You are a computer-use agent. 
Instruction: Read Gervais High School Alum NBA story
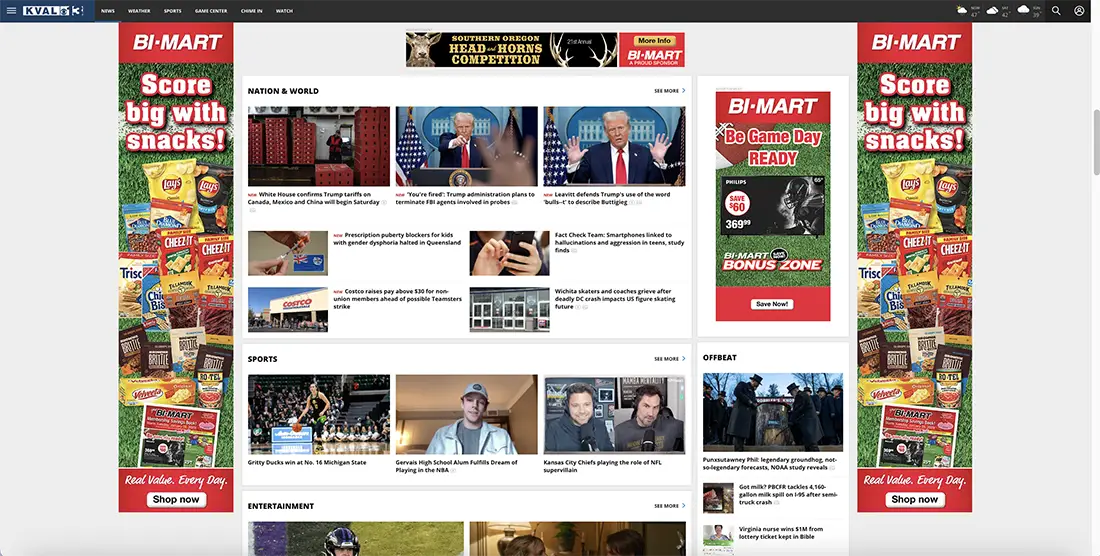[x=457, y=466]
